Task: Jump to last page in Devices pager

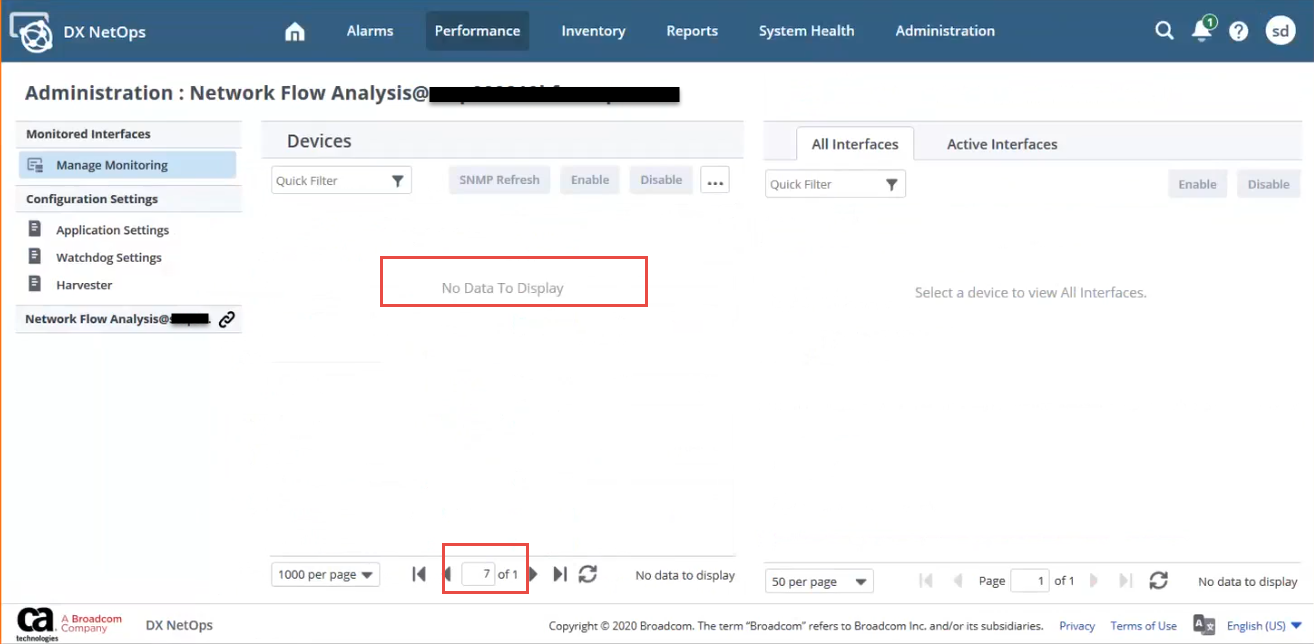Action: pos(560,574)
